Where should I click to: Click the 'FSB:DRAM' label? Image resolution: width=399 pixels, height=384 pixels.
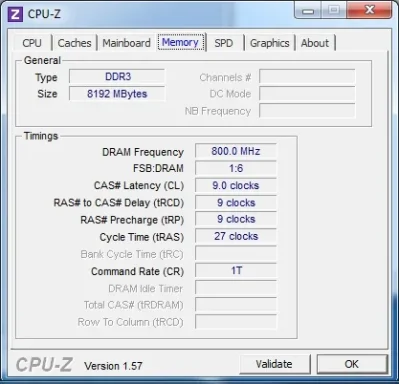point(158,168)
